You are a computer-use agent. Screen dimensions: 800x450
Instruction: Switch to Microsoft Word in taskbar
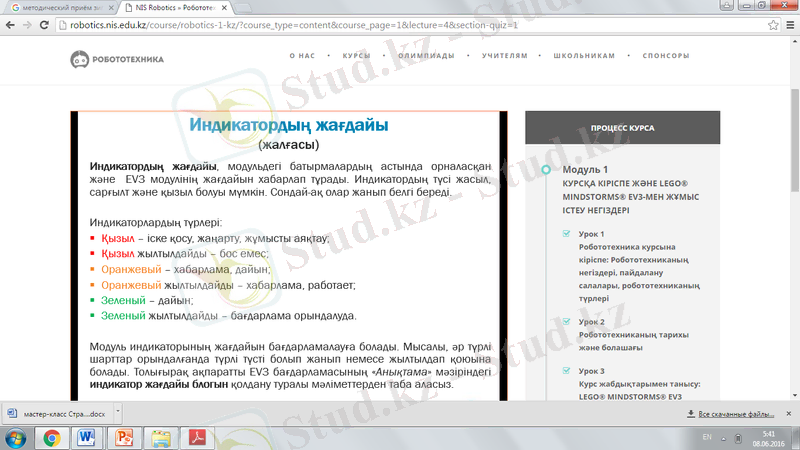point(85,437)
